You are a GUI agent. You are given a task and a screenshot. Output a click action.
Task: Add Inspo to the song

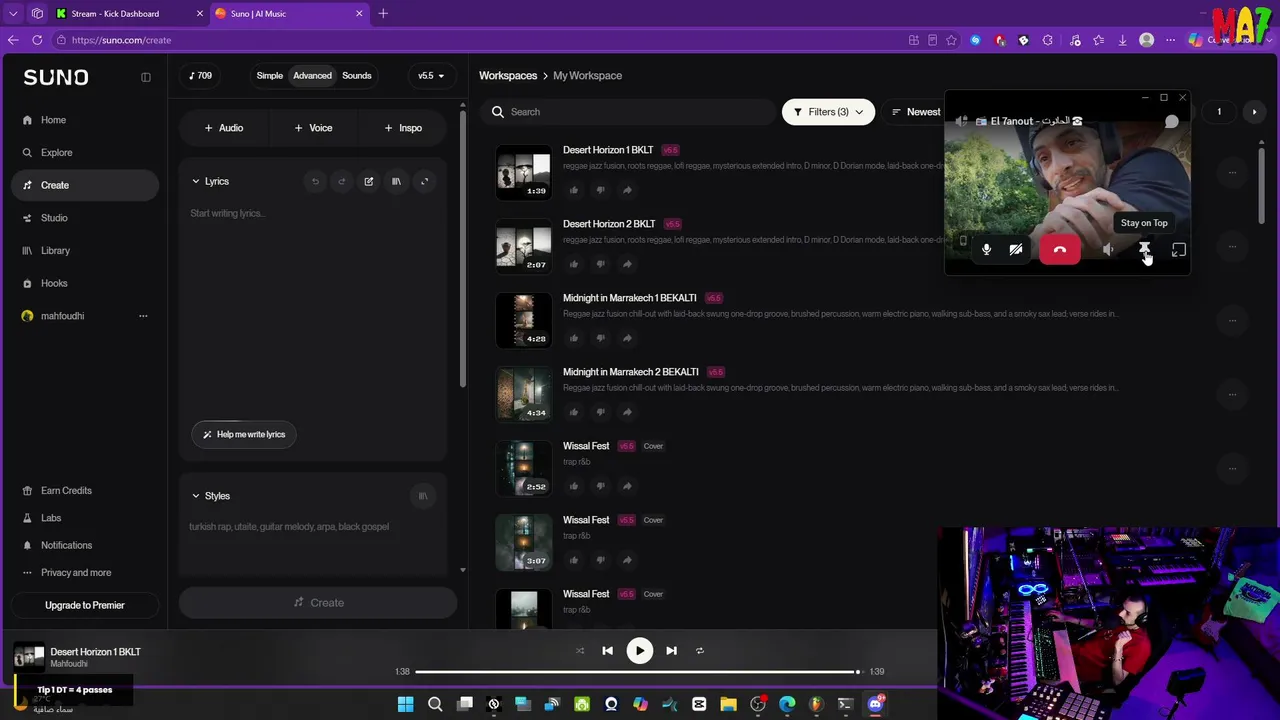[x=404, y=128]
